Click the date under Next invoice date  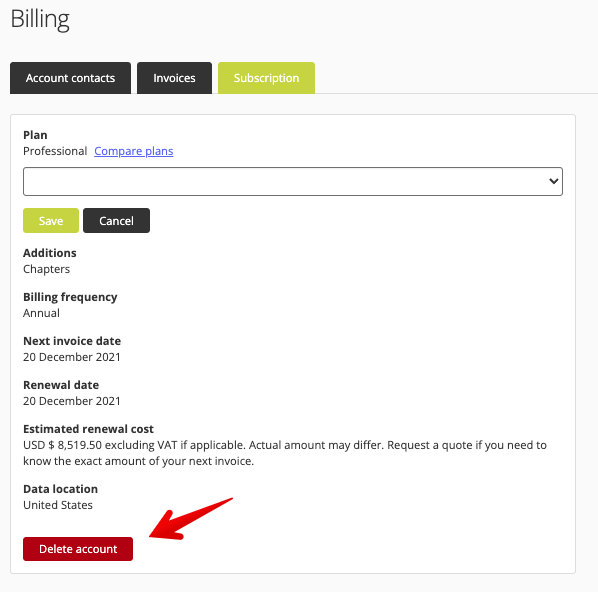pos(72,357)
